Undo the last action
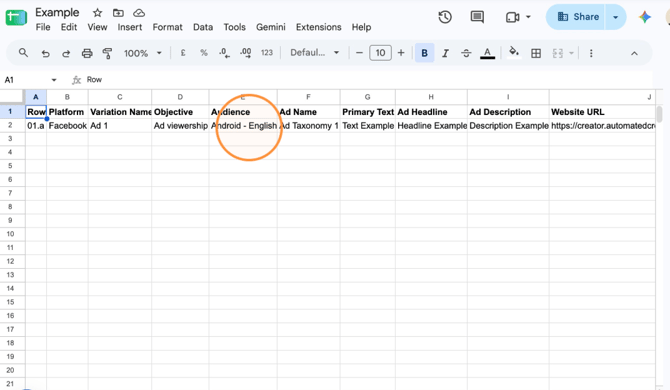This screenshot has height=390, width=670. pyautogui.click(x=45, y=53)
